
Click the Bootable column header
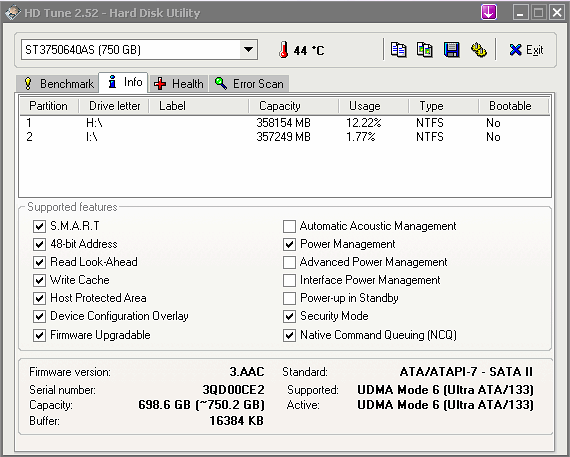click(513, 106)
